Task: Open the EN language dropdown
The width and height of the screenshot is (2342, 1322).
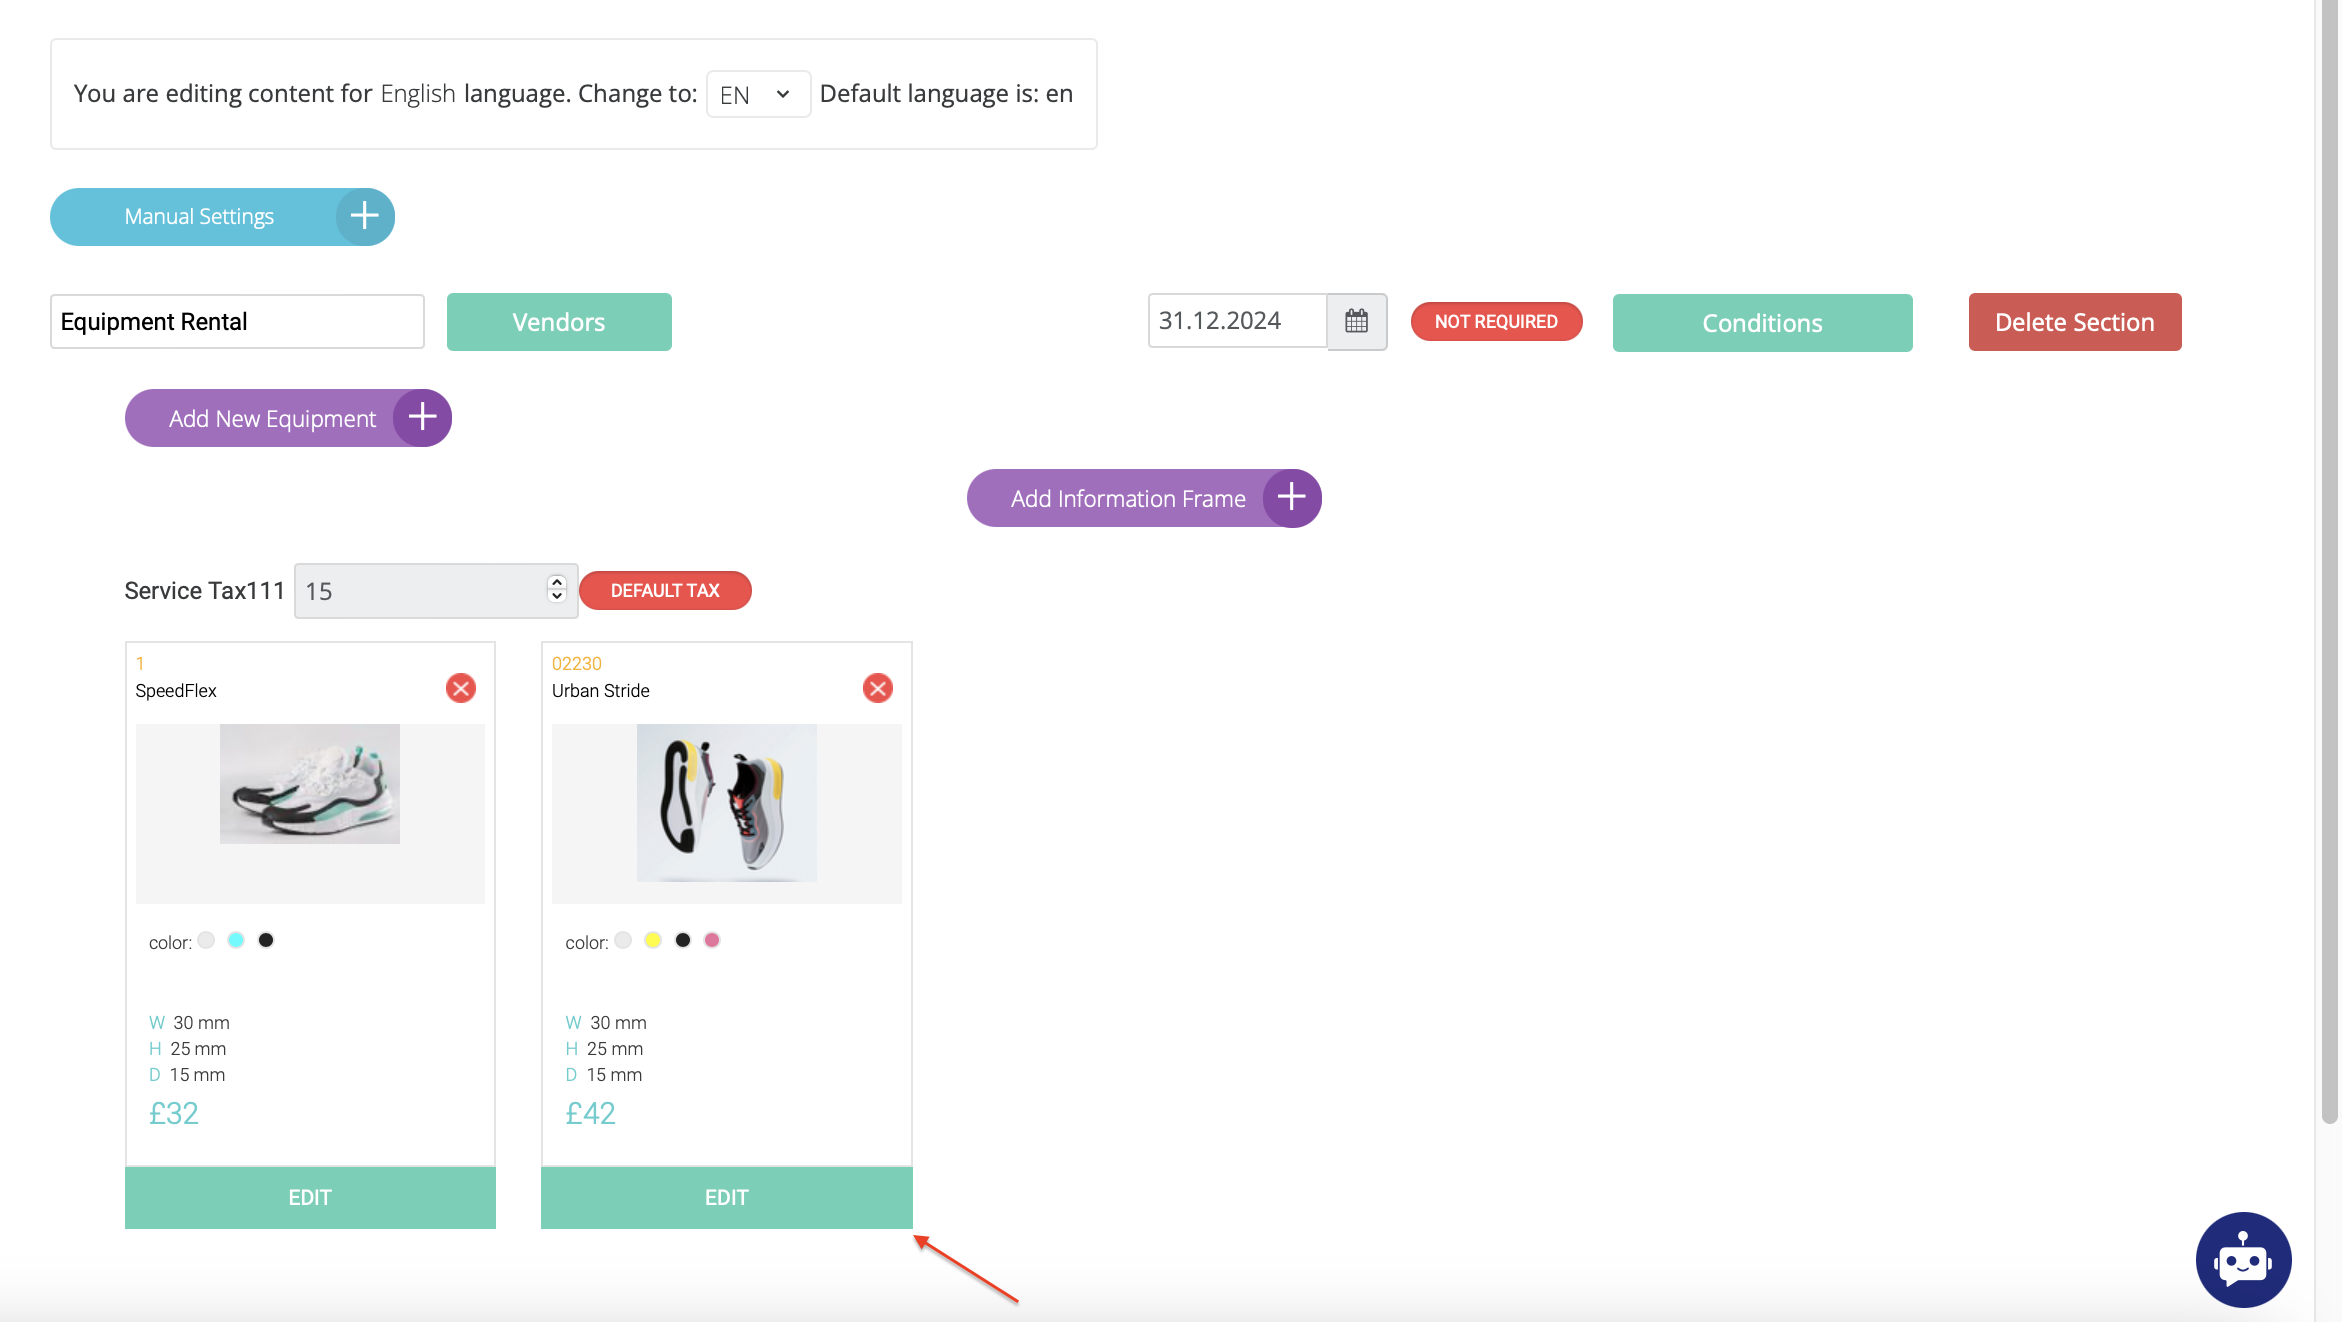Action: [x=757, y=94]
